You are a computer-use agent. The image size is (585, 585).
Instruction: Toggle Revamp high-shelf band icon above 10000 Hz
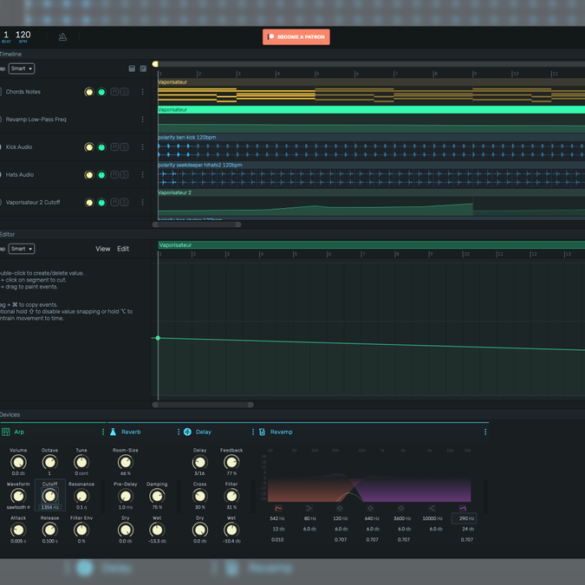coord(432,508)
